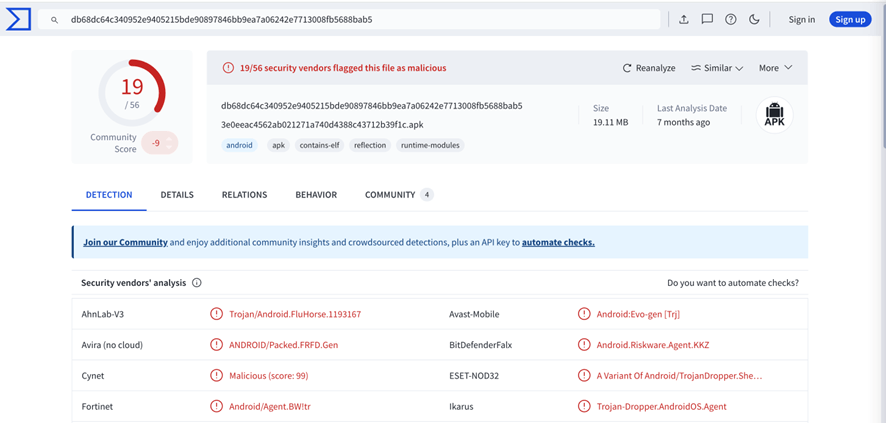Click the upload file icon
886x423 pixels.
pyautogui.click(x=684, y=20)
